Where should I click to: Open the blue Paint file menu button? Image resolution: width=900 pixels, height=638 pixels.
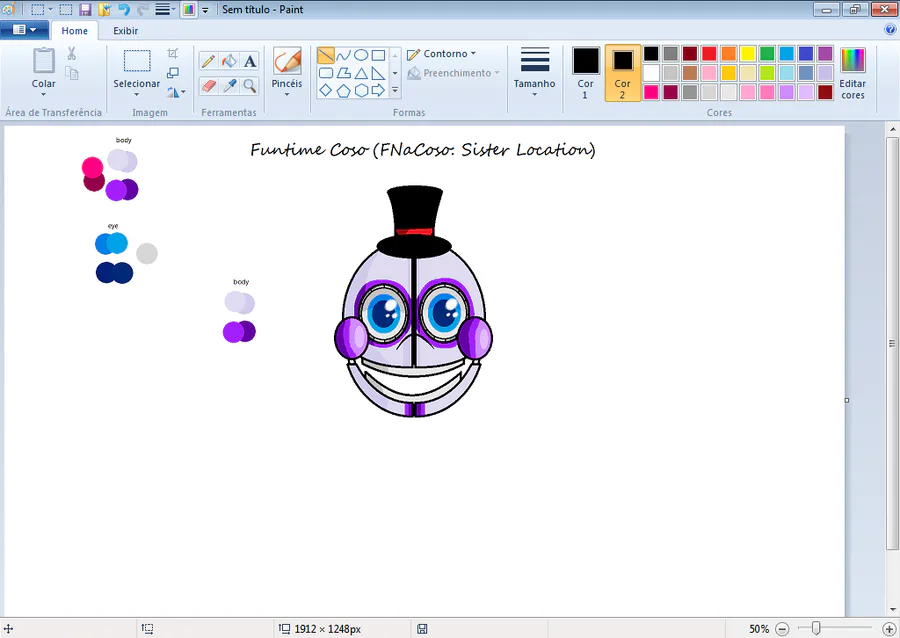pos(24,30)
